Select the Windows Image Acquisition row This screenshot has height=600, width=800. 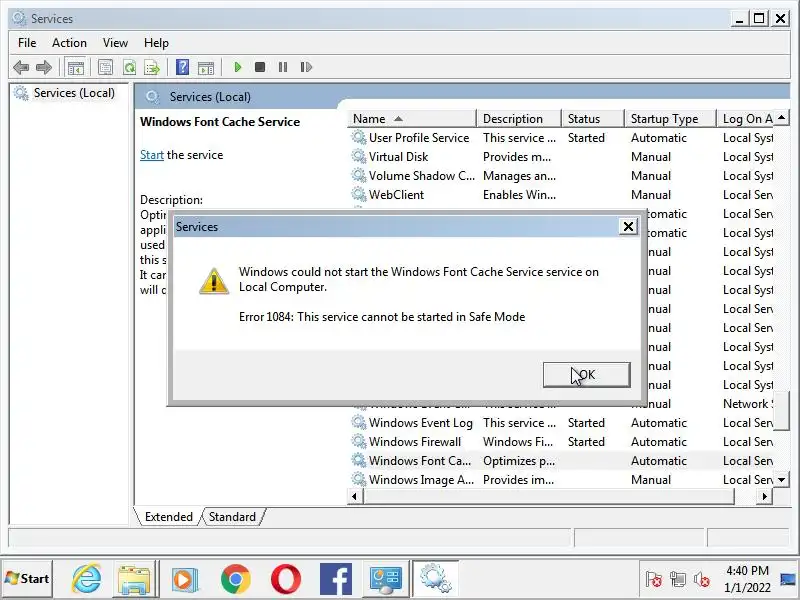click(561, 479)
